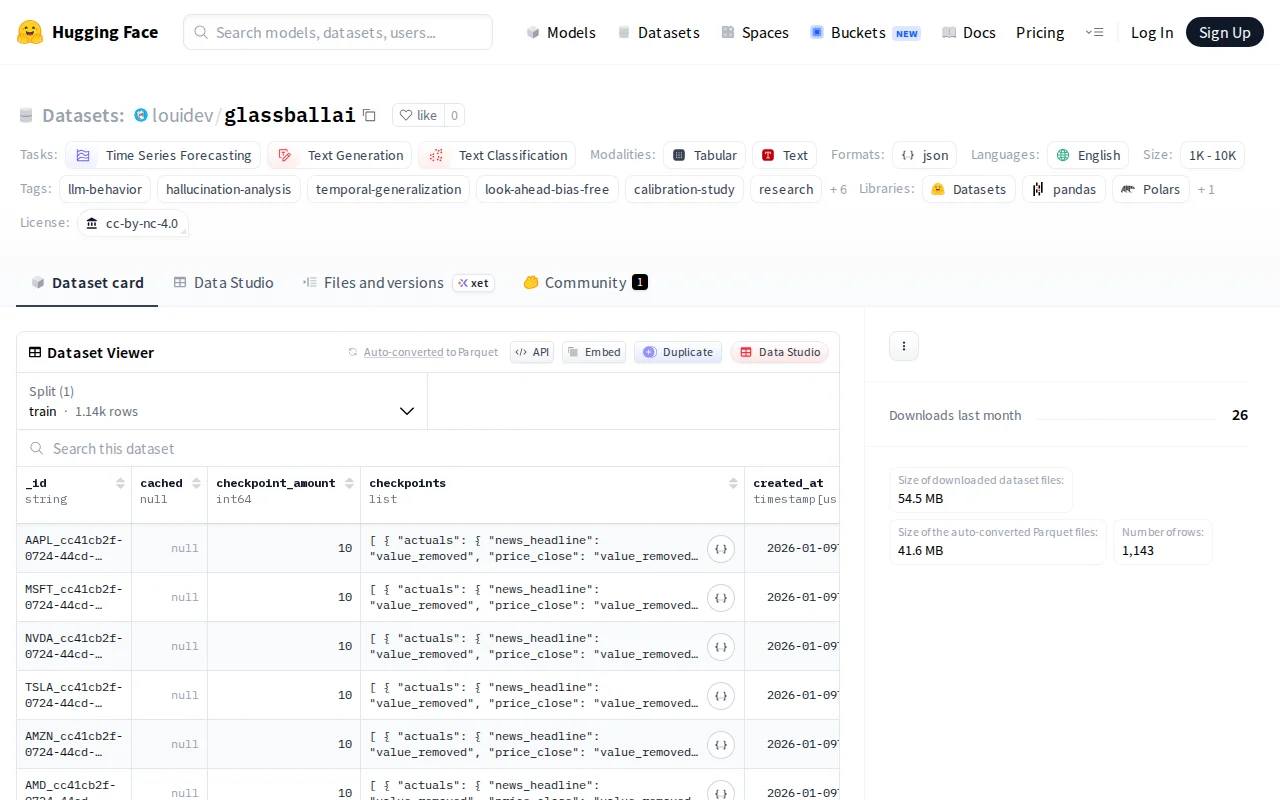
Task: Sort by the checkpoint_amount column
Action: pos(350,483)
